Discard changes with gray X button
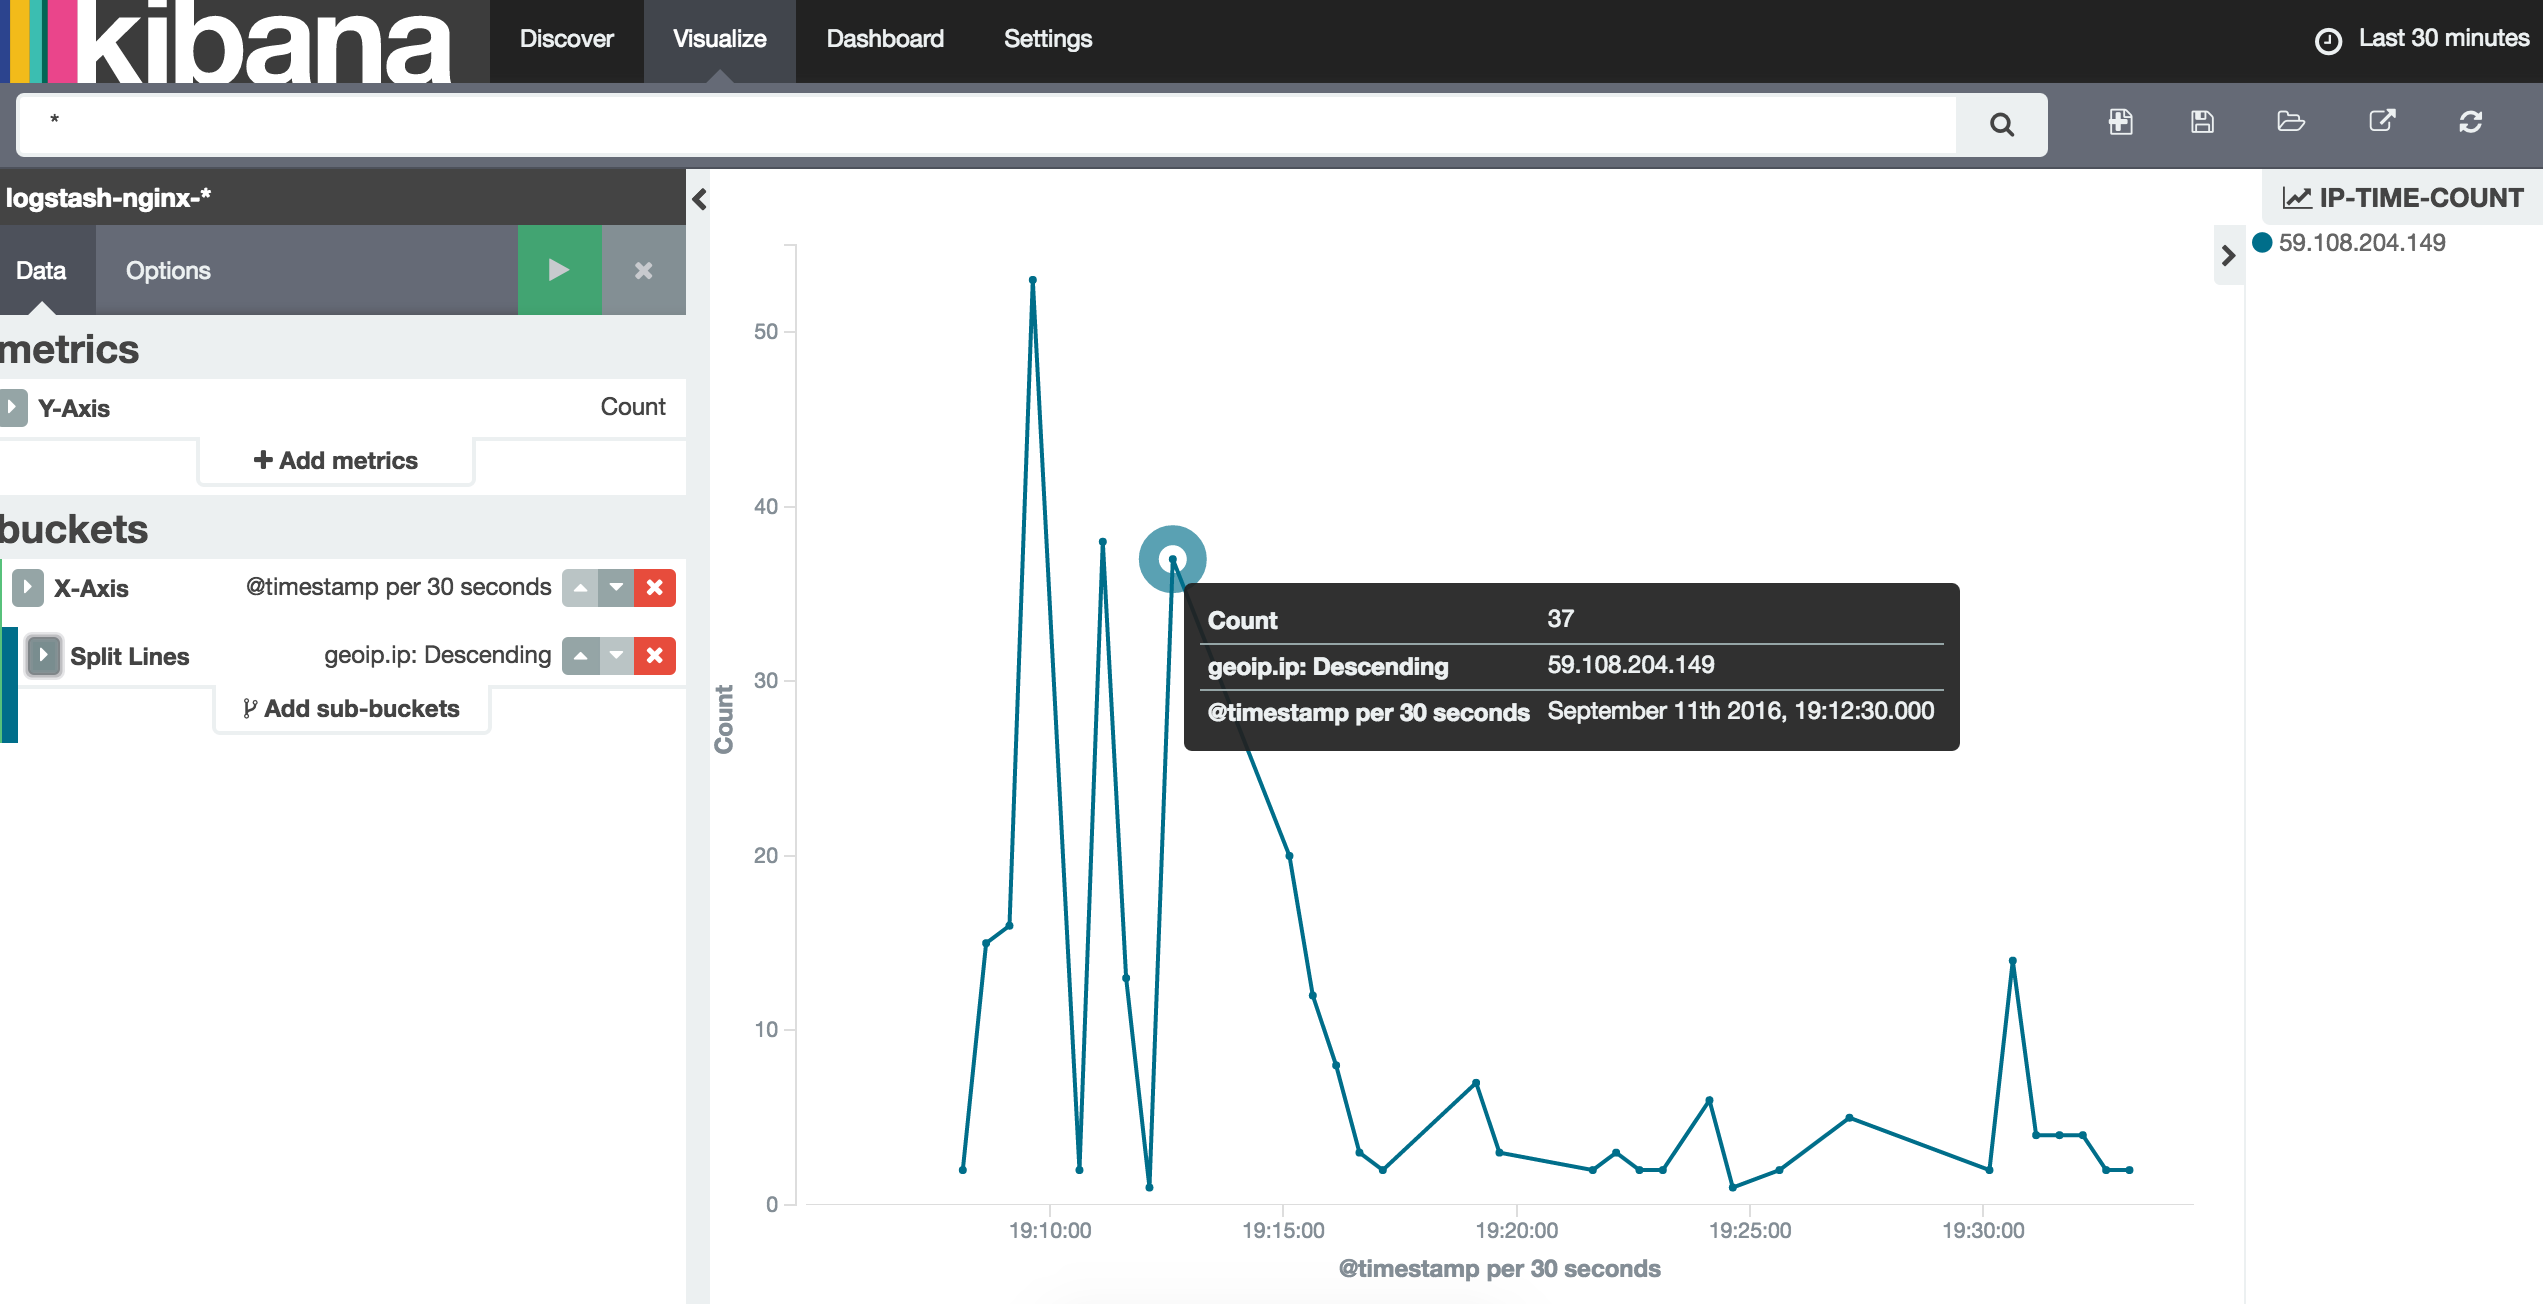This screenshot has width=2543, height=1304. (643, 270)
